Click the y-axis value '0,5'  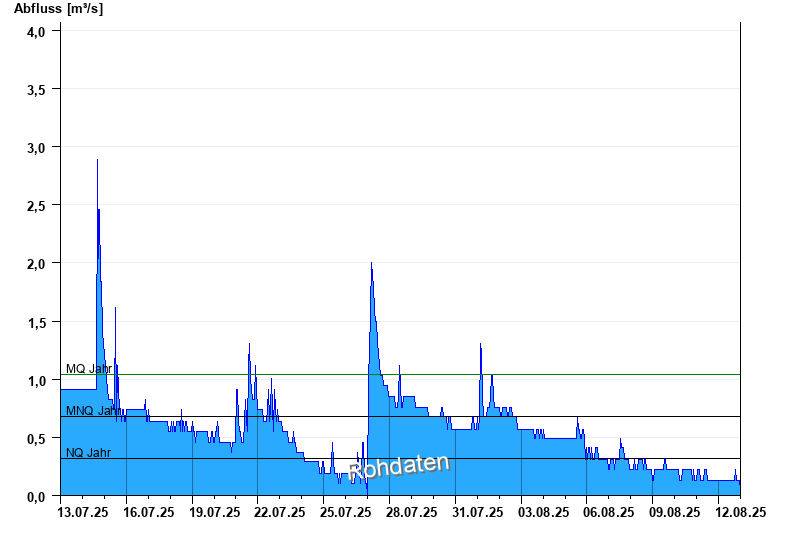click(x=36, y=440)
